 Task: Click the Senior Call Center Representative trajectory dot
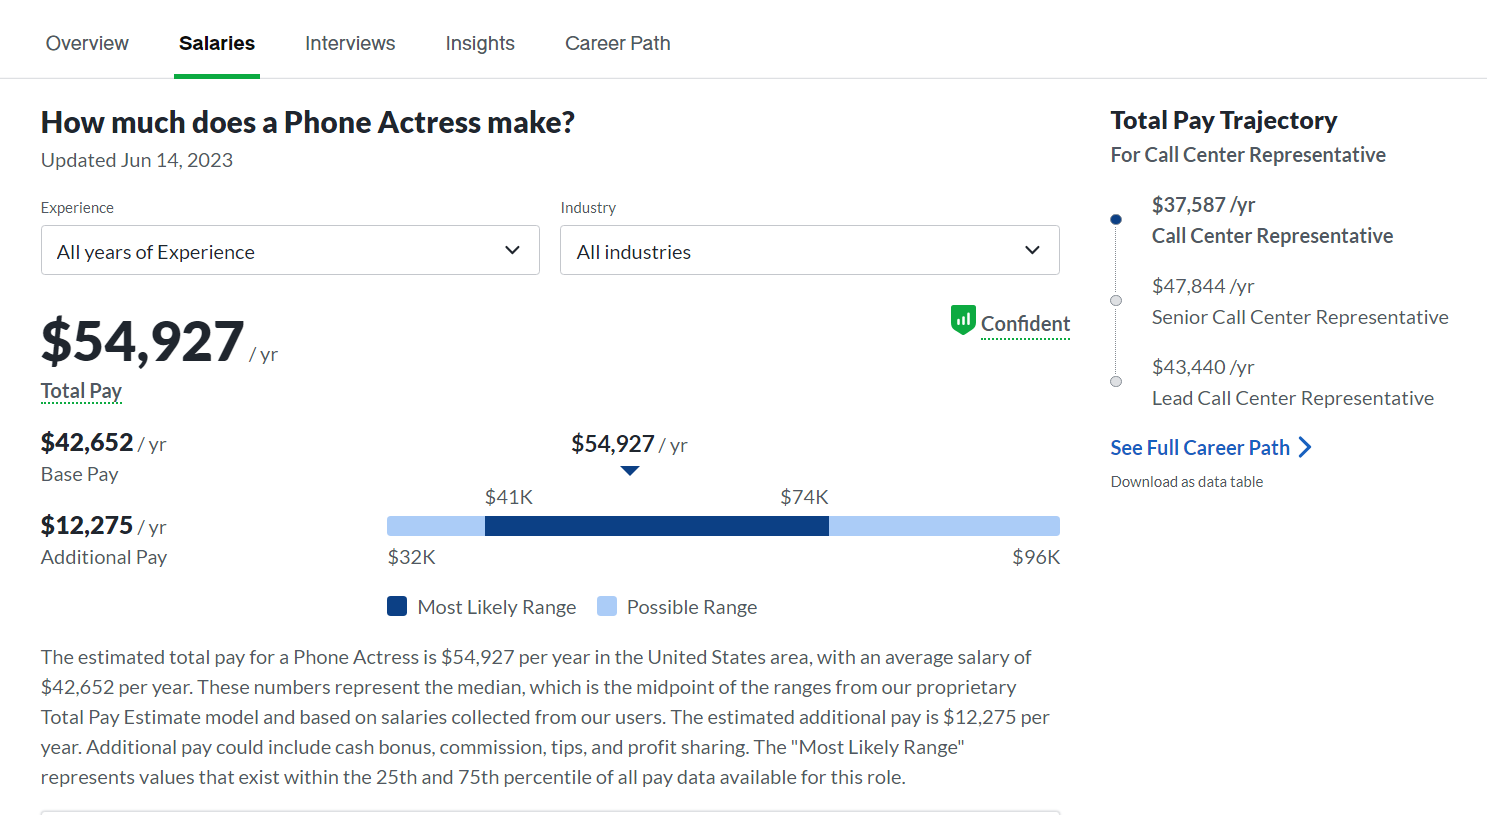coord(1116,300)
